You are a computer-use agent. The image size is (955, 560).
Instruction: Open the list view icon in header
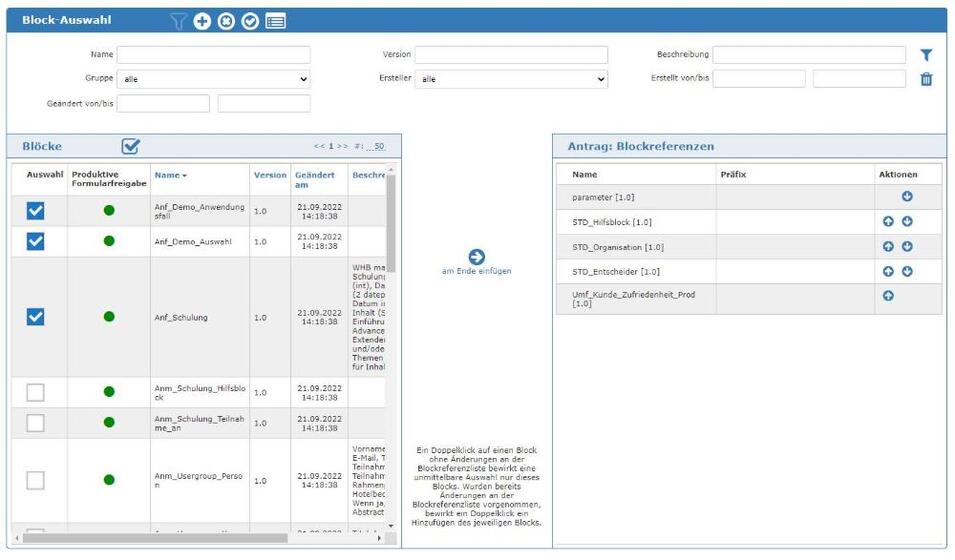(275, 21)
